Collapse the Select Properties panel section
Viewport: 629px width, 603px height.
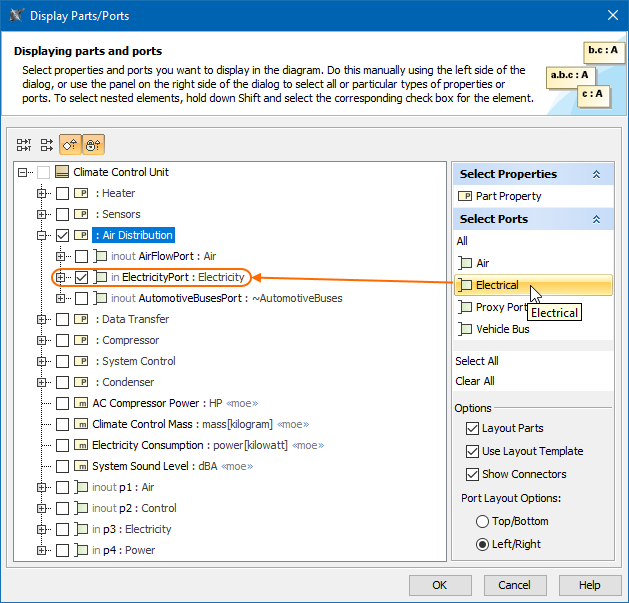[597, 174]
